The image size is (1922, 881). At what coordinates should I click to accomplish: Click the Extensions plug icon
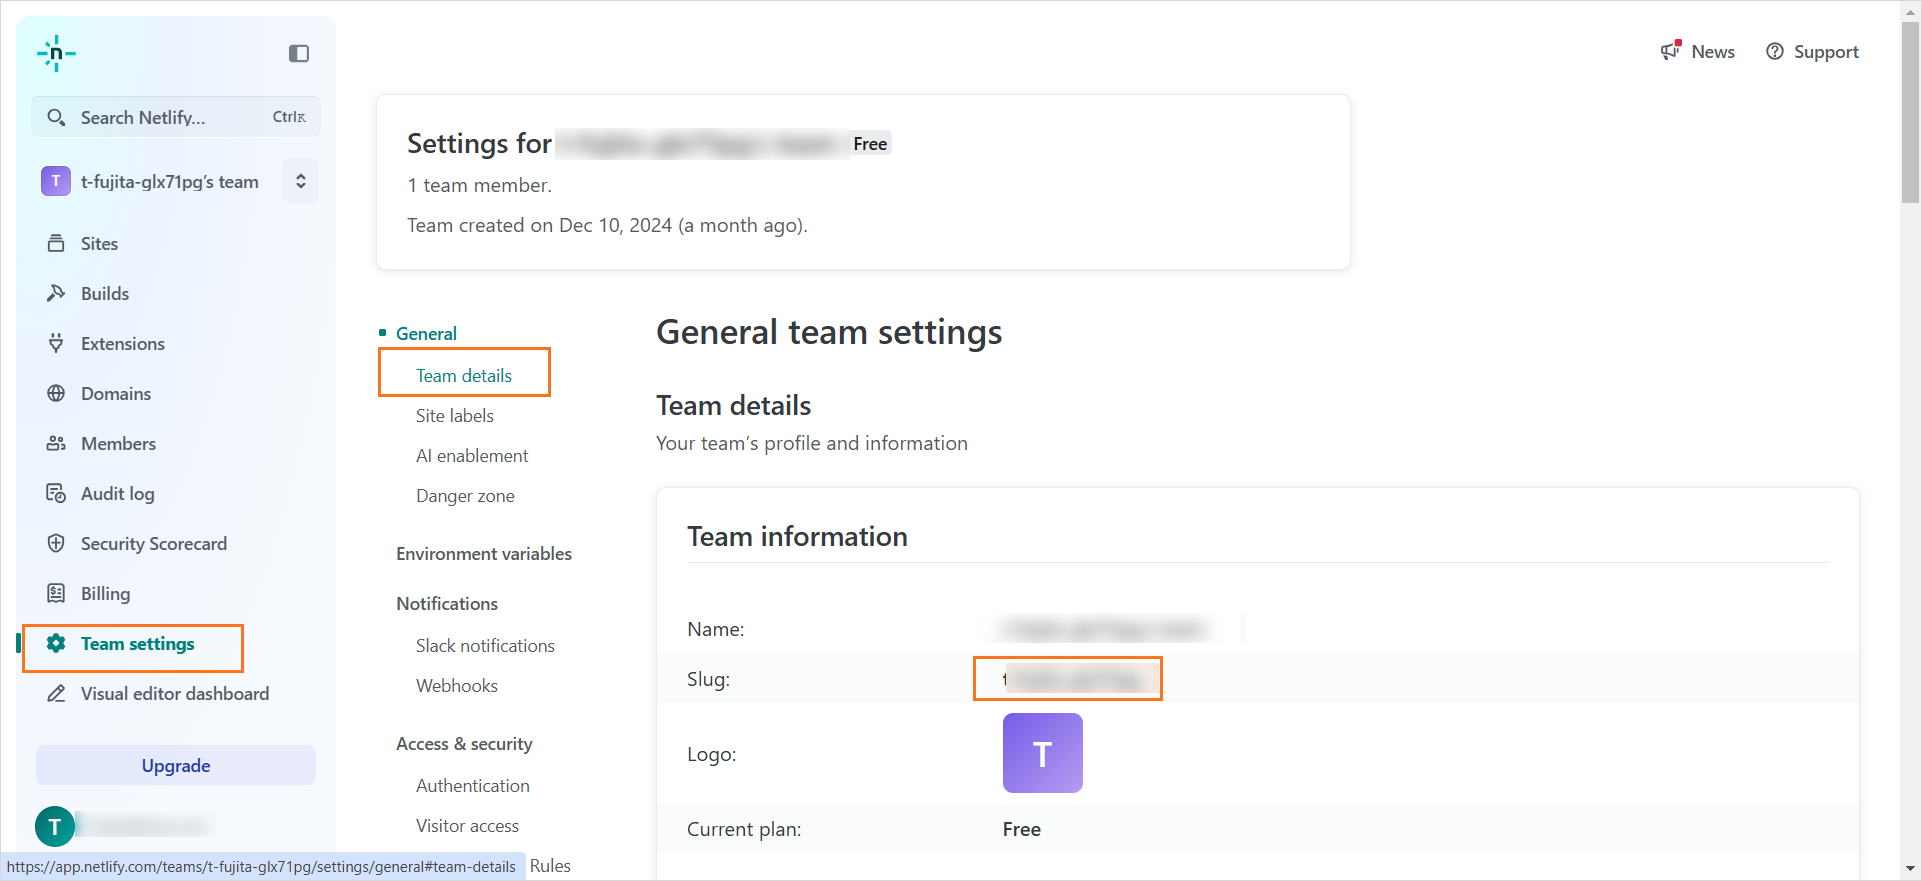(56, 343)
